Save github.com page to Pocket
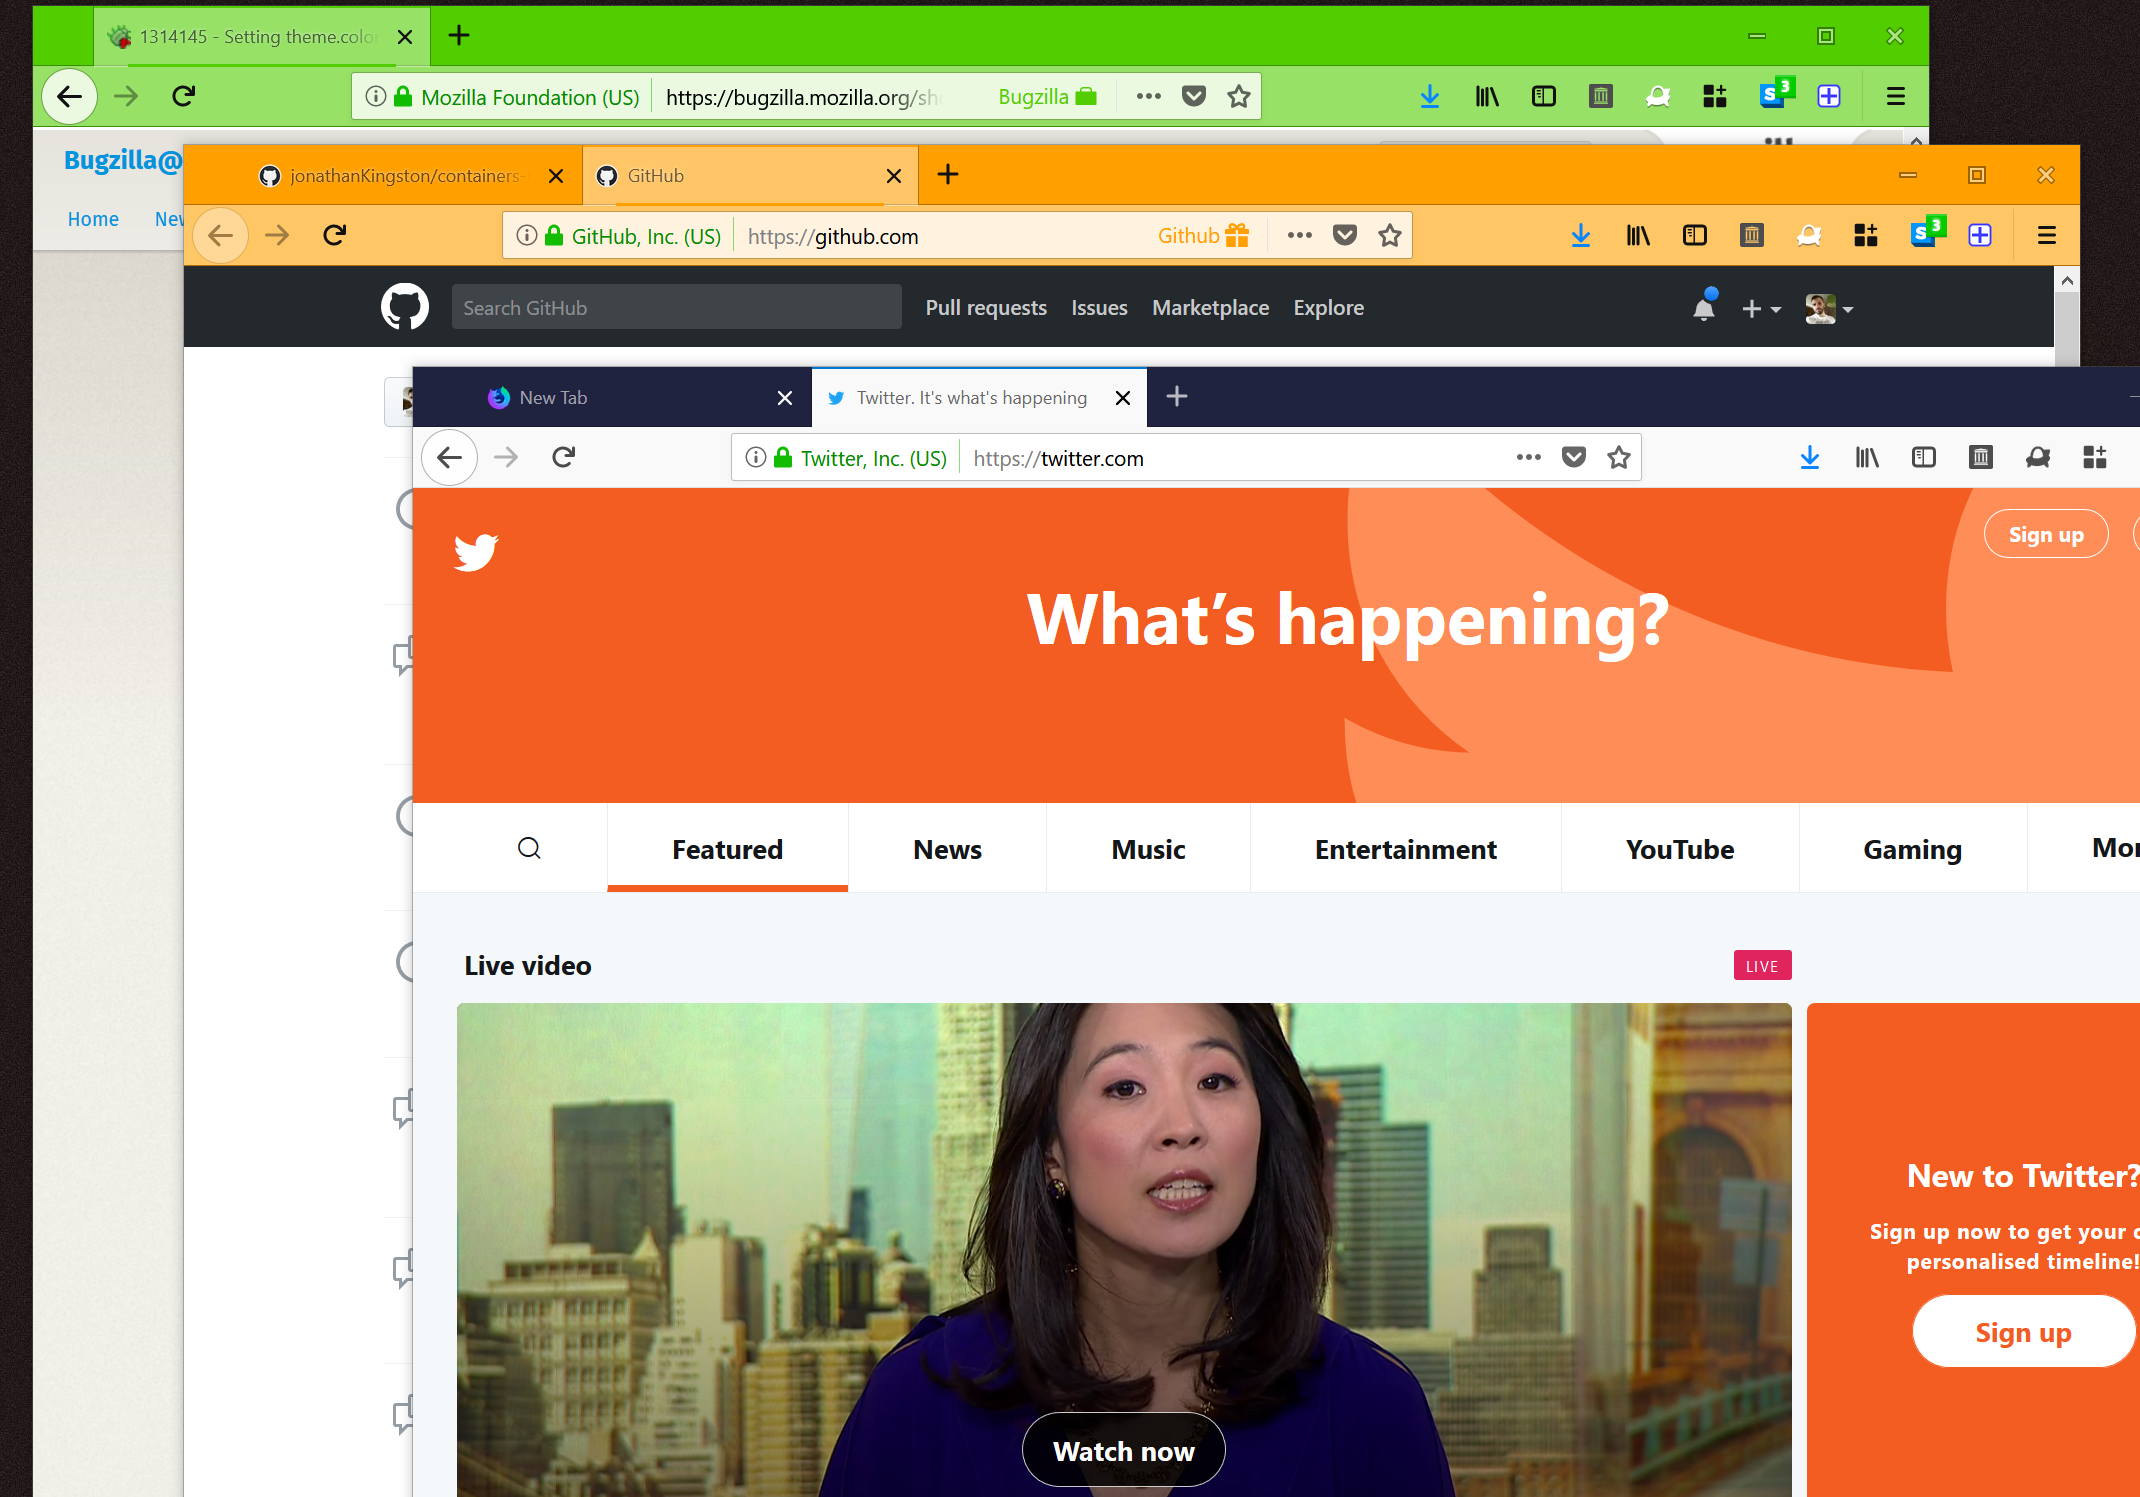 [x=1345, y=236]
